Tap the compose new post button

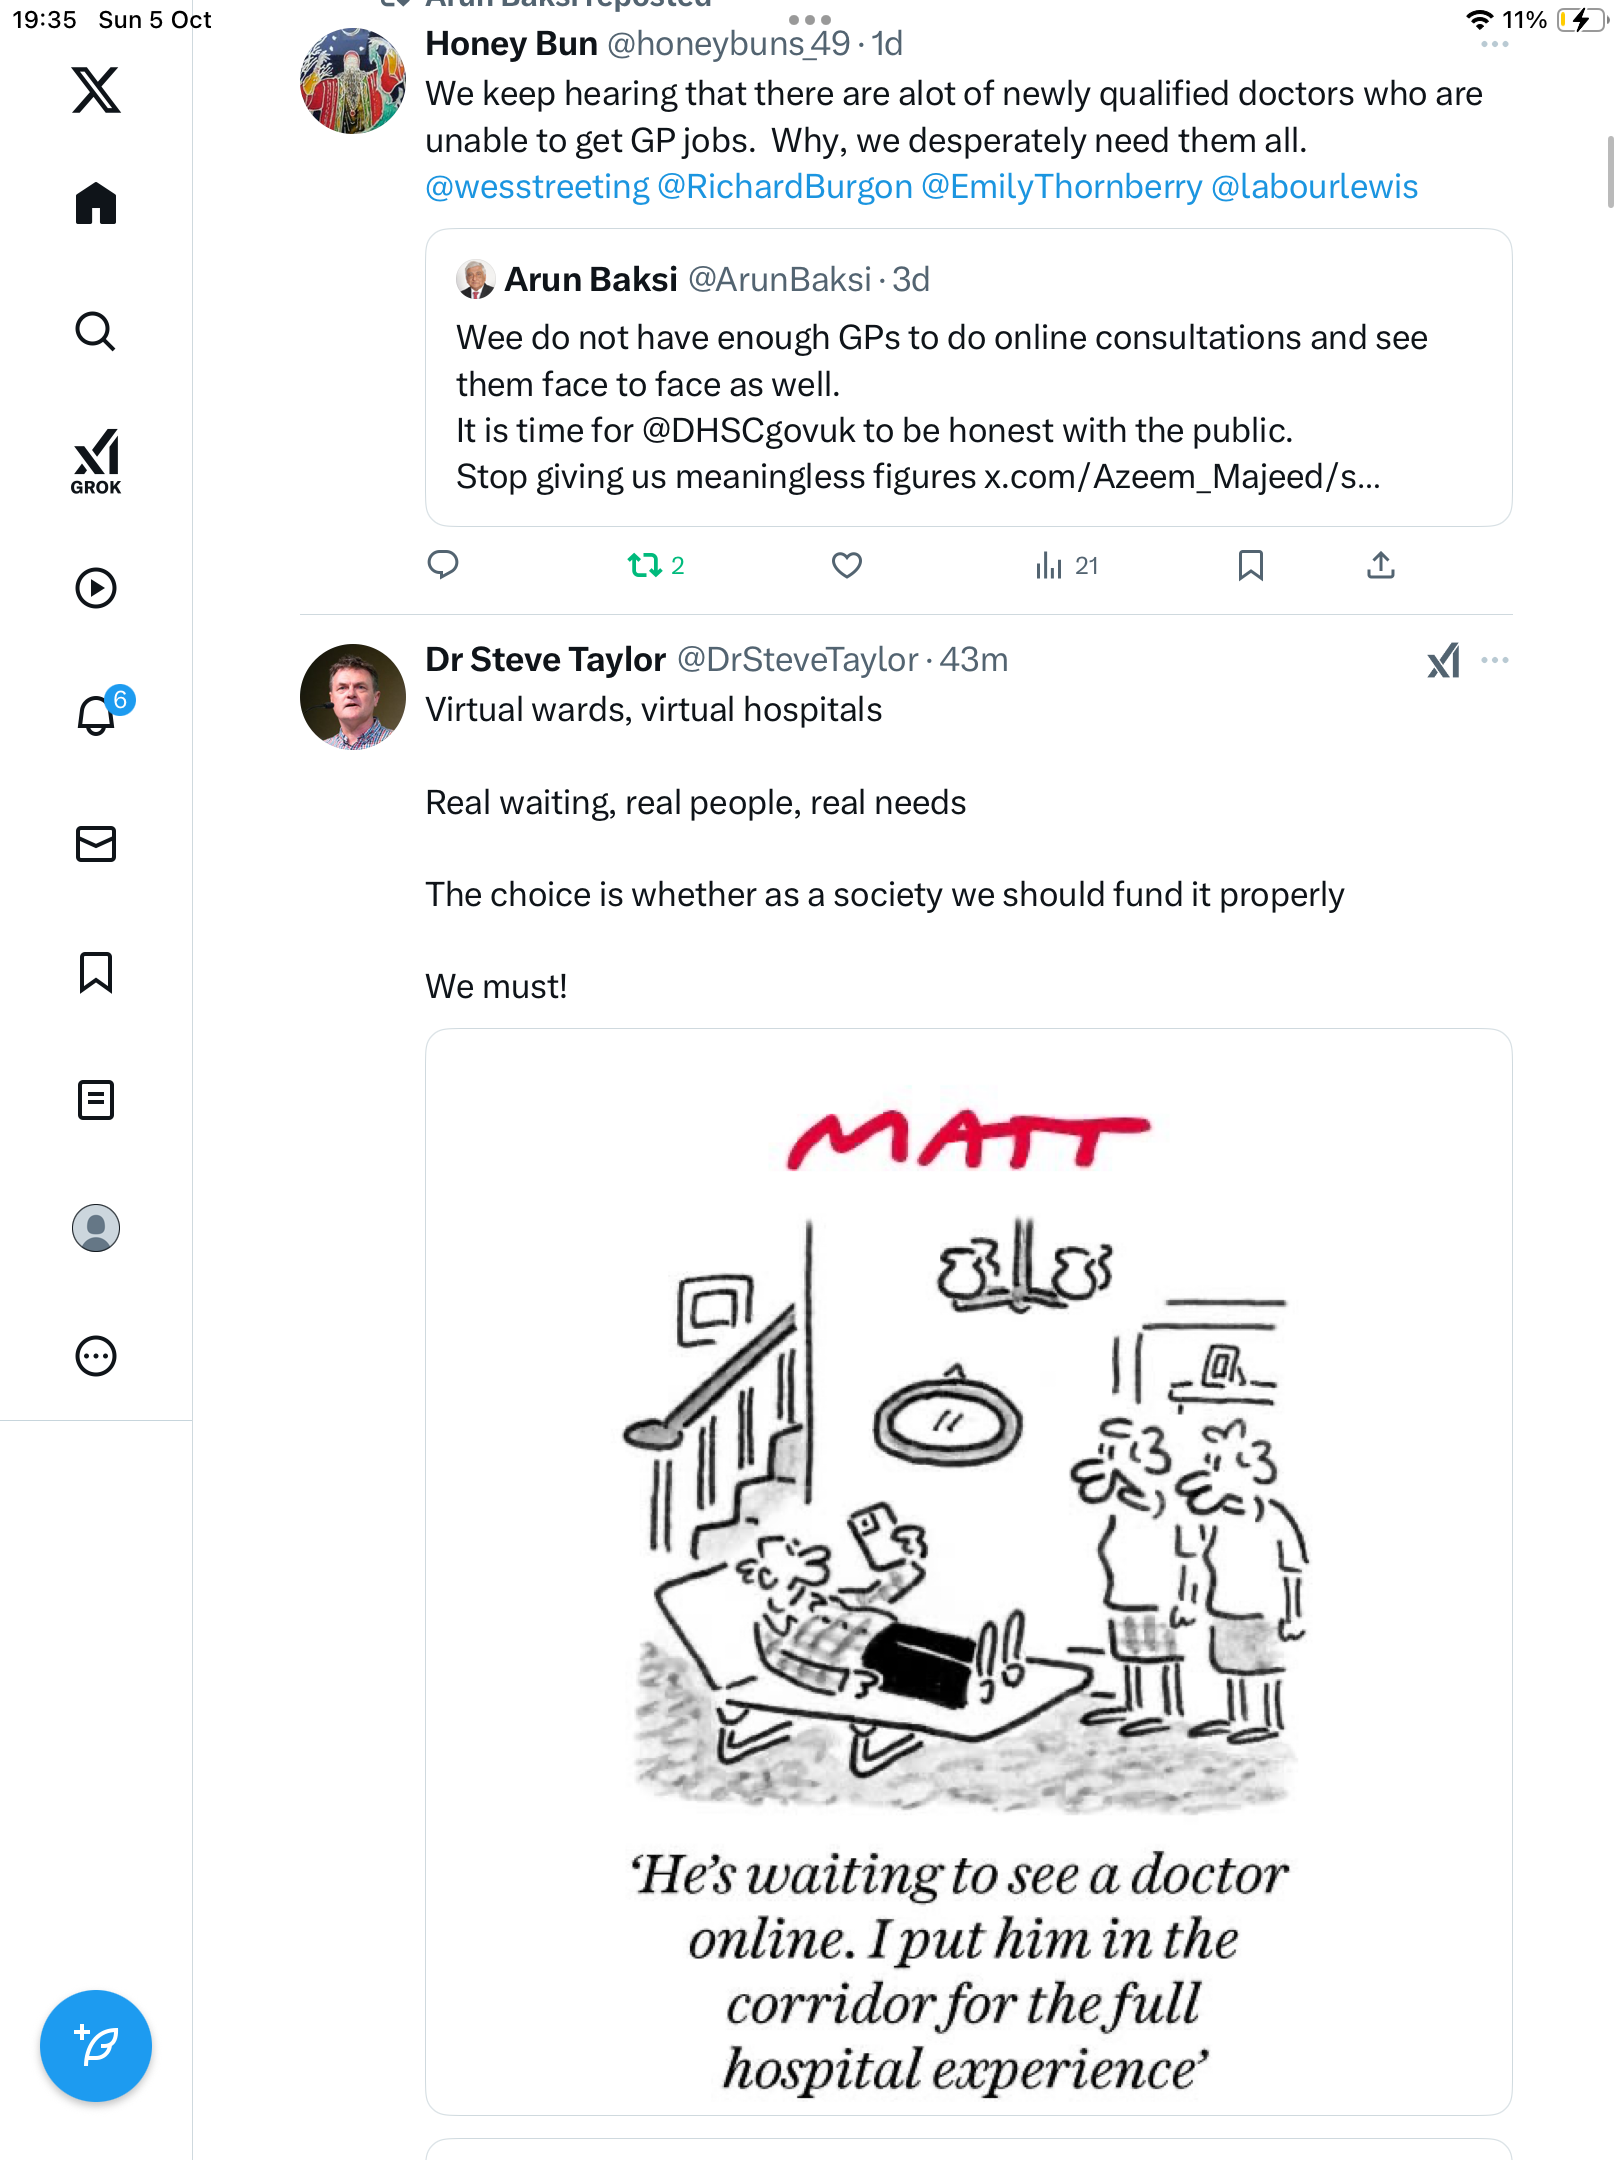coord(96,2046)
